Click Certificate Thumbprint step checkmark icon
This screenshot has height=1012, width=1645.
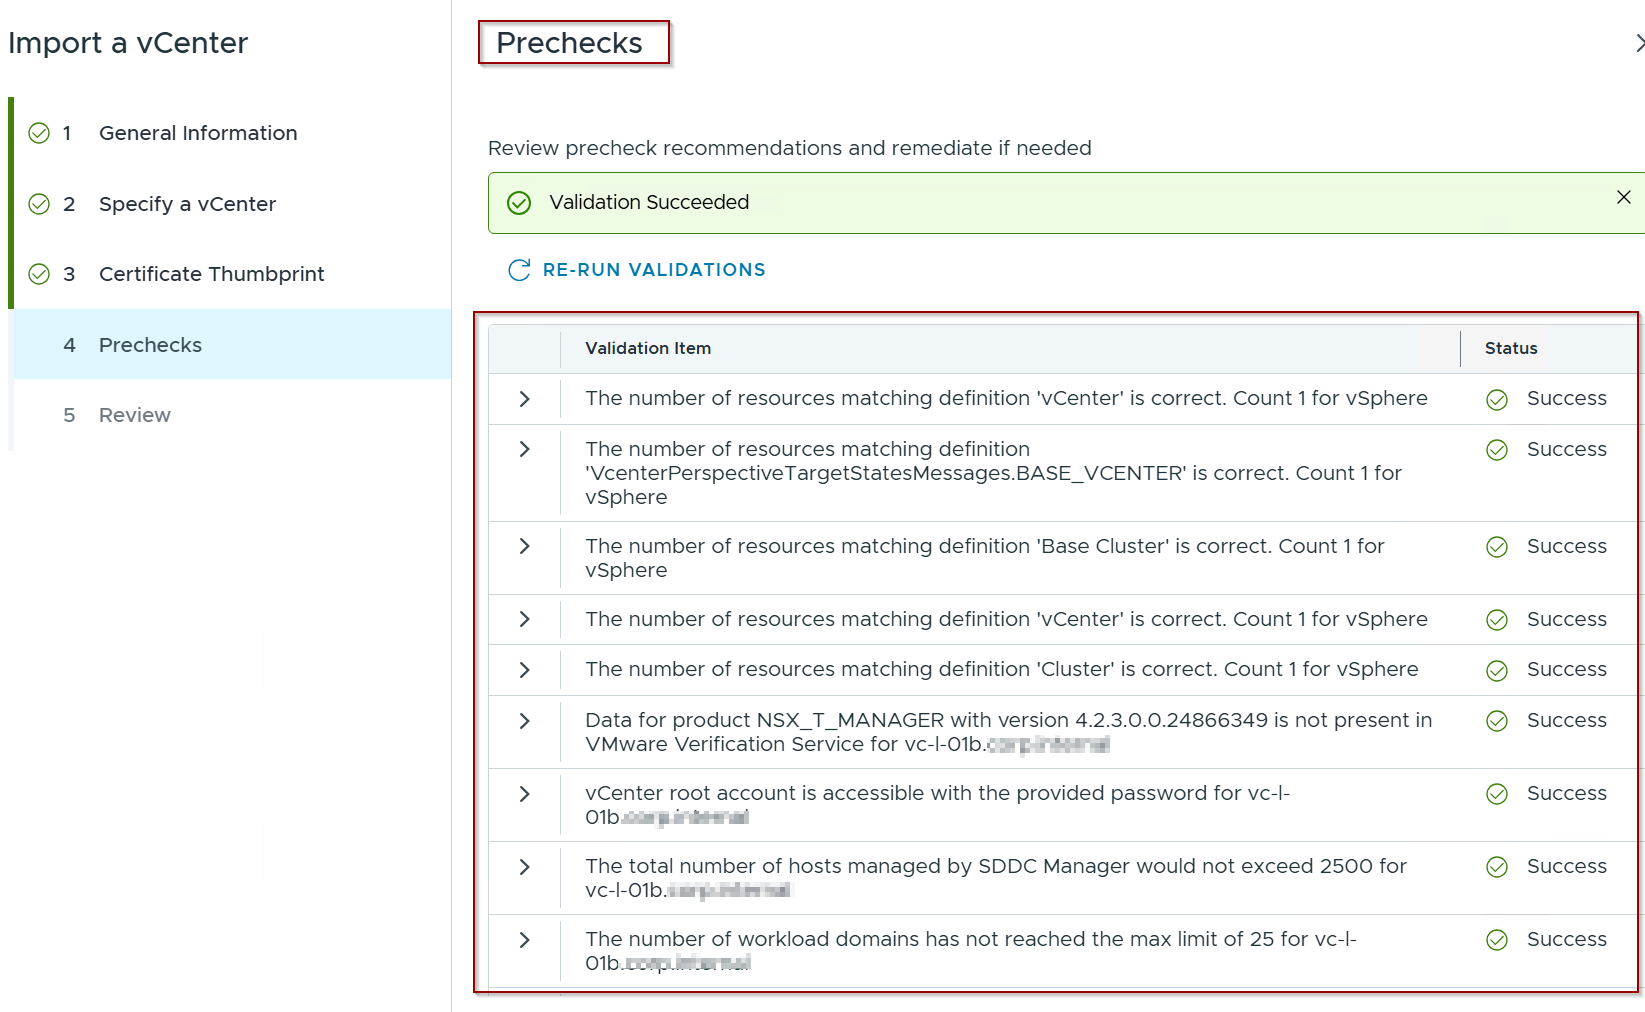coord(39,274)
